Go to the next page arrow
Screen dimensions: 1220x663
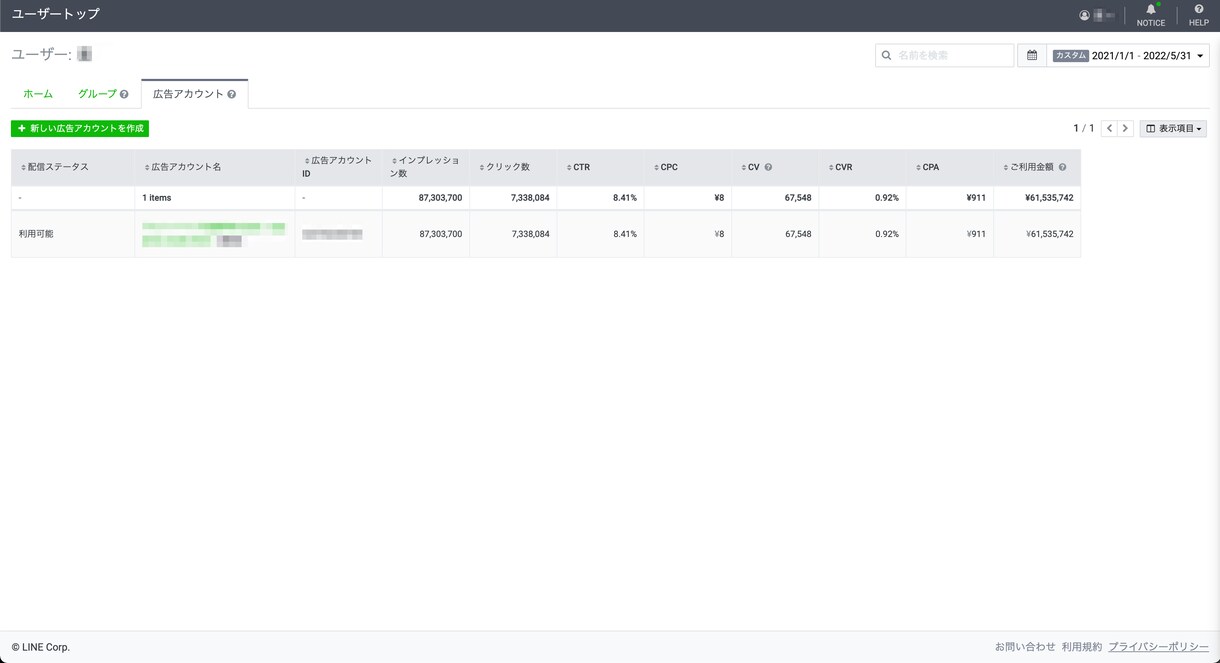click(x=1125, y=128)
